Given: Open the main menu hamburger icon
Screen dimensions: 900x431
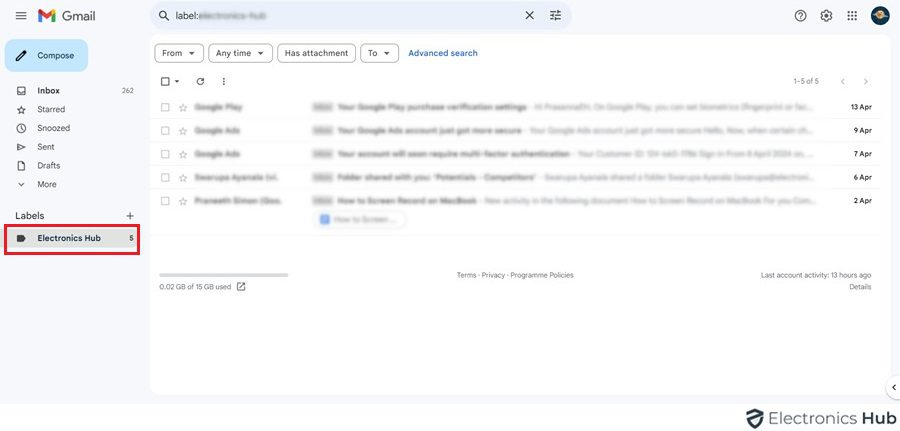Looking at the screenshot, I should point(21,16).
